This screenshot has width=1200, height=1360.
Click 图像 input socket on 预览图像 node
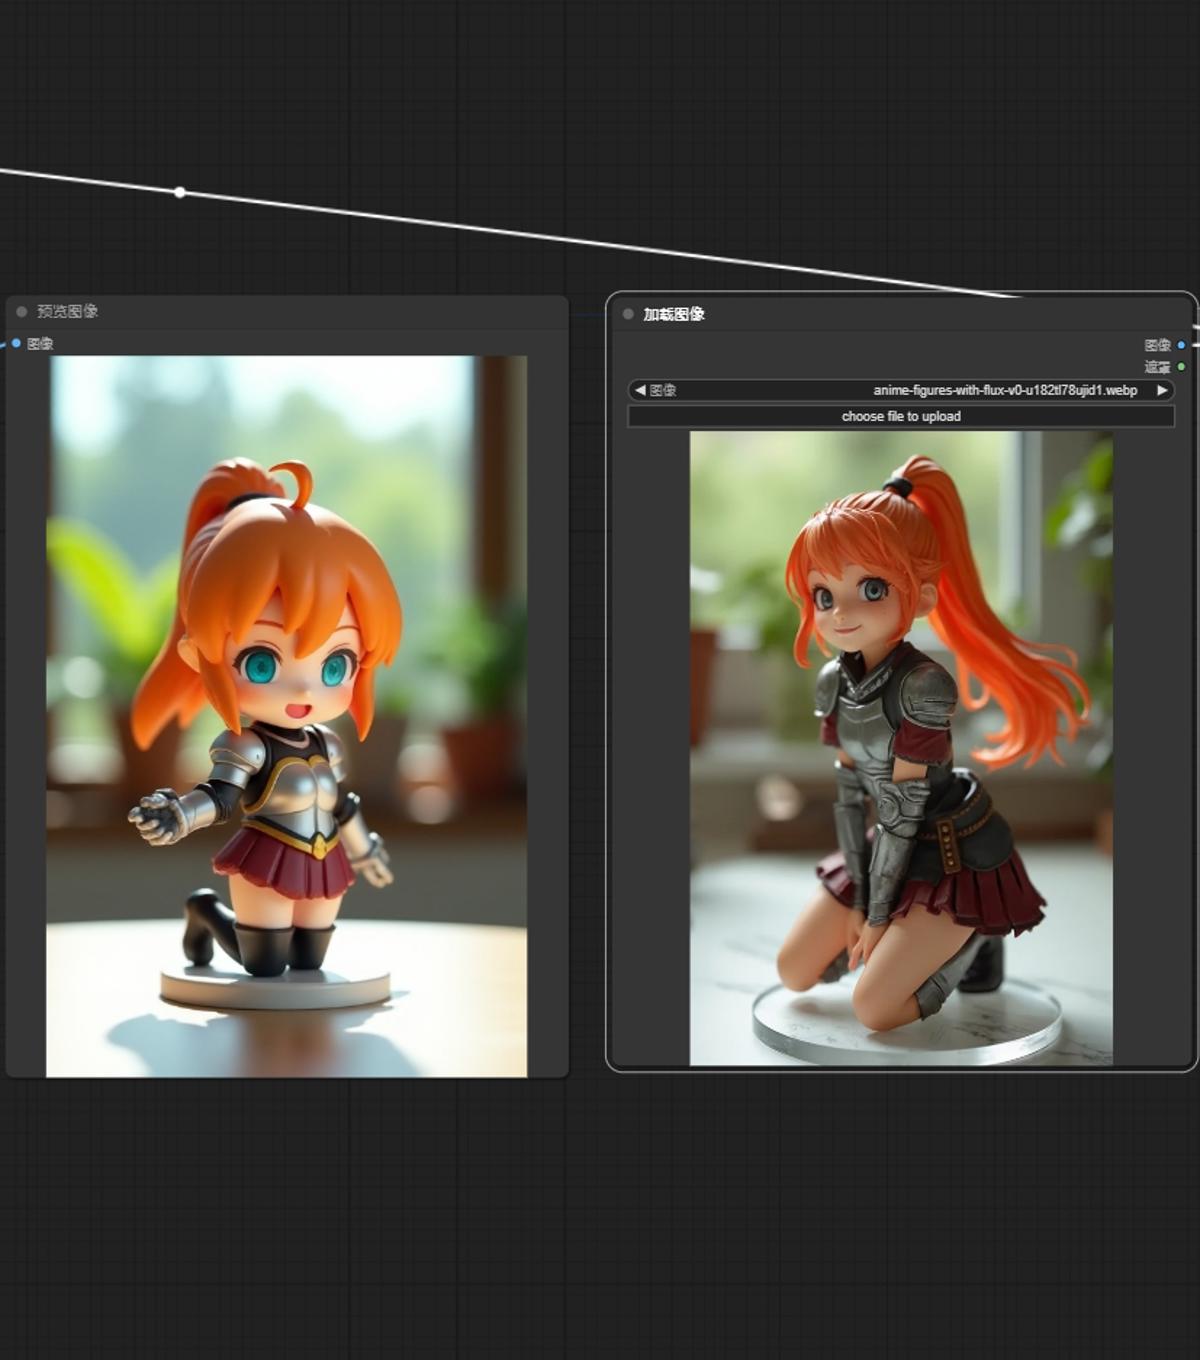[x=15, y=343]
